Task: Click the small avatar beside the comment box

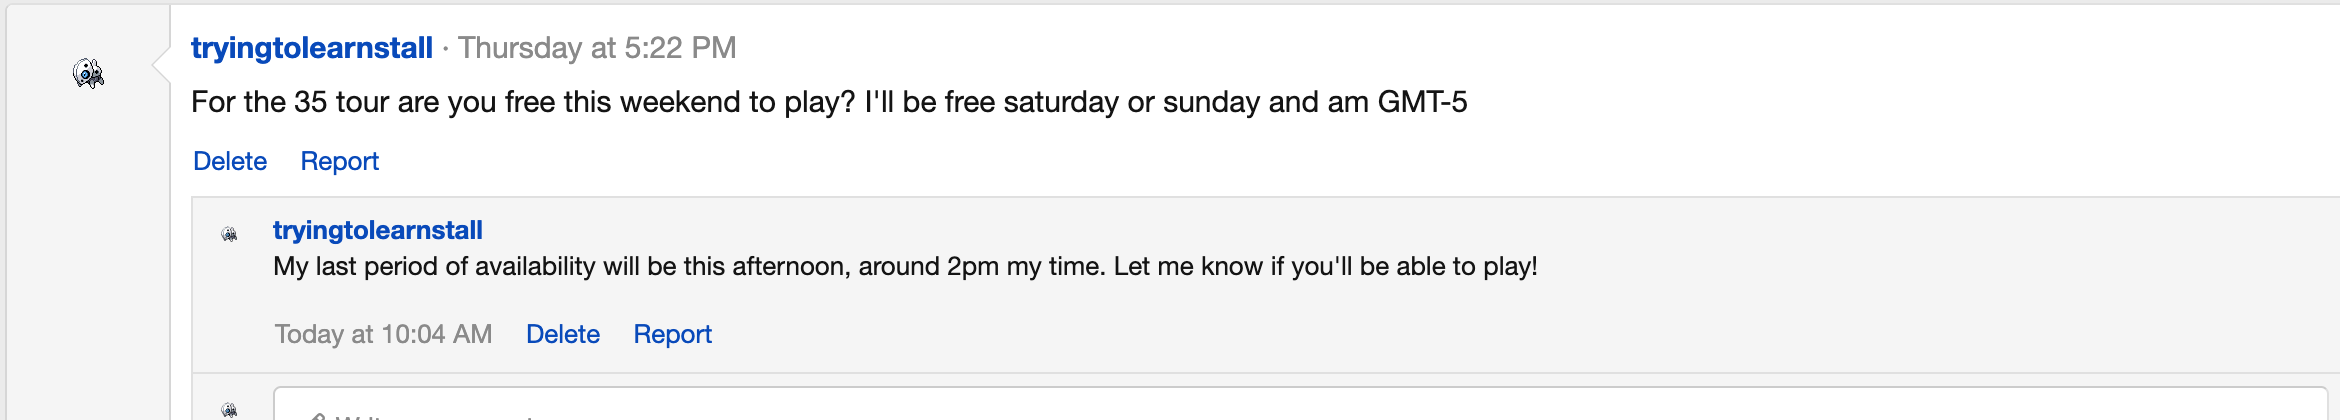Action: coord(229,410)
